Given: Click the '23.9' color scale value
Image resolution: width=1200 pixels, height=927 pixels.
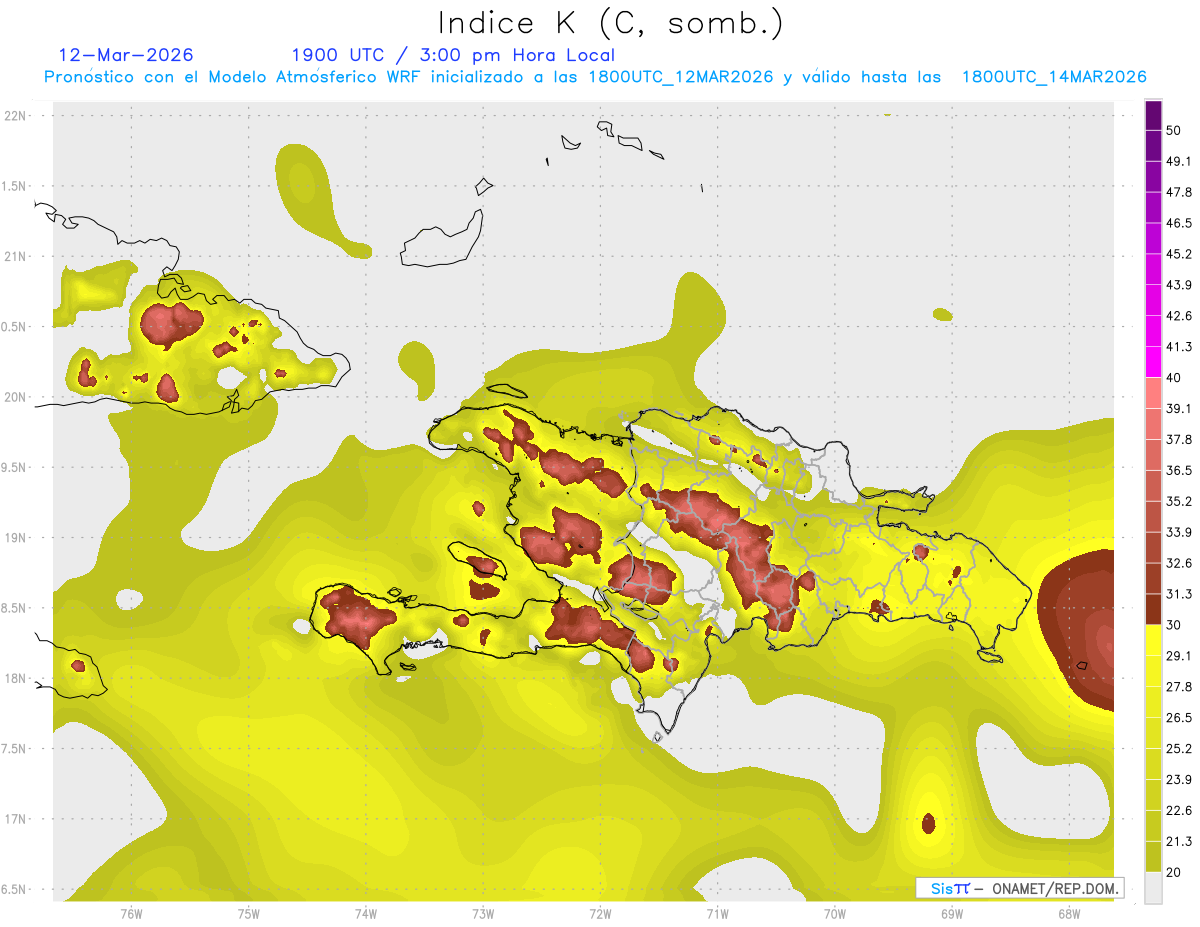Looking at the screenshot, I should (x=1179, y=780).
